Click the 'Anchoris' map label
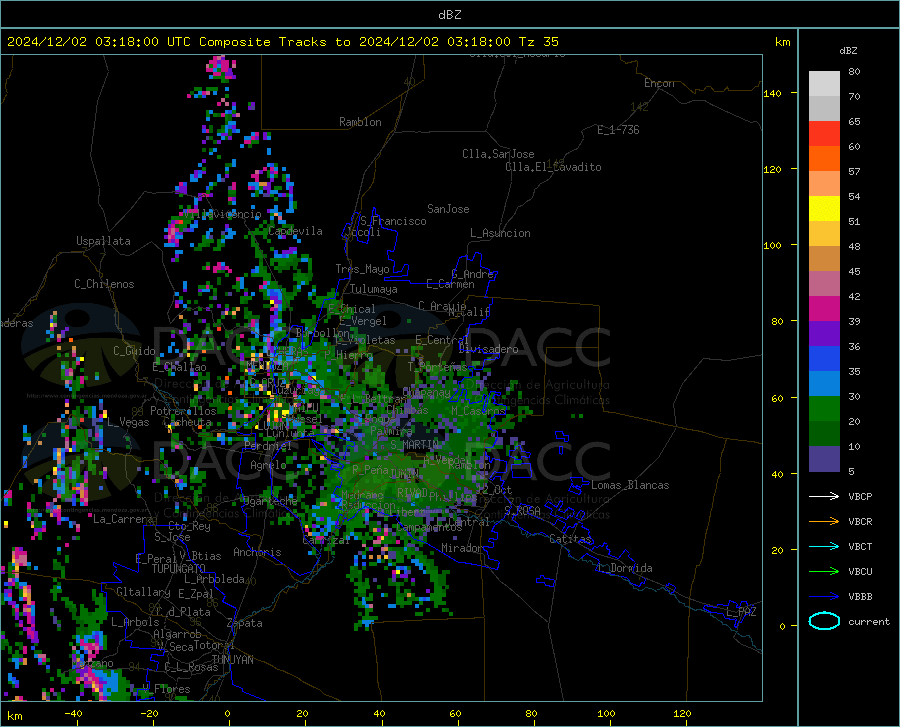This screenshot has width=900, height=727. [257, 552]
